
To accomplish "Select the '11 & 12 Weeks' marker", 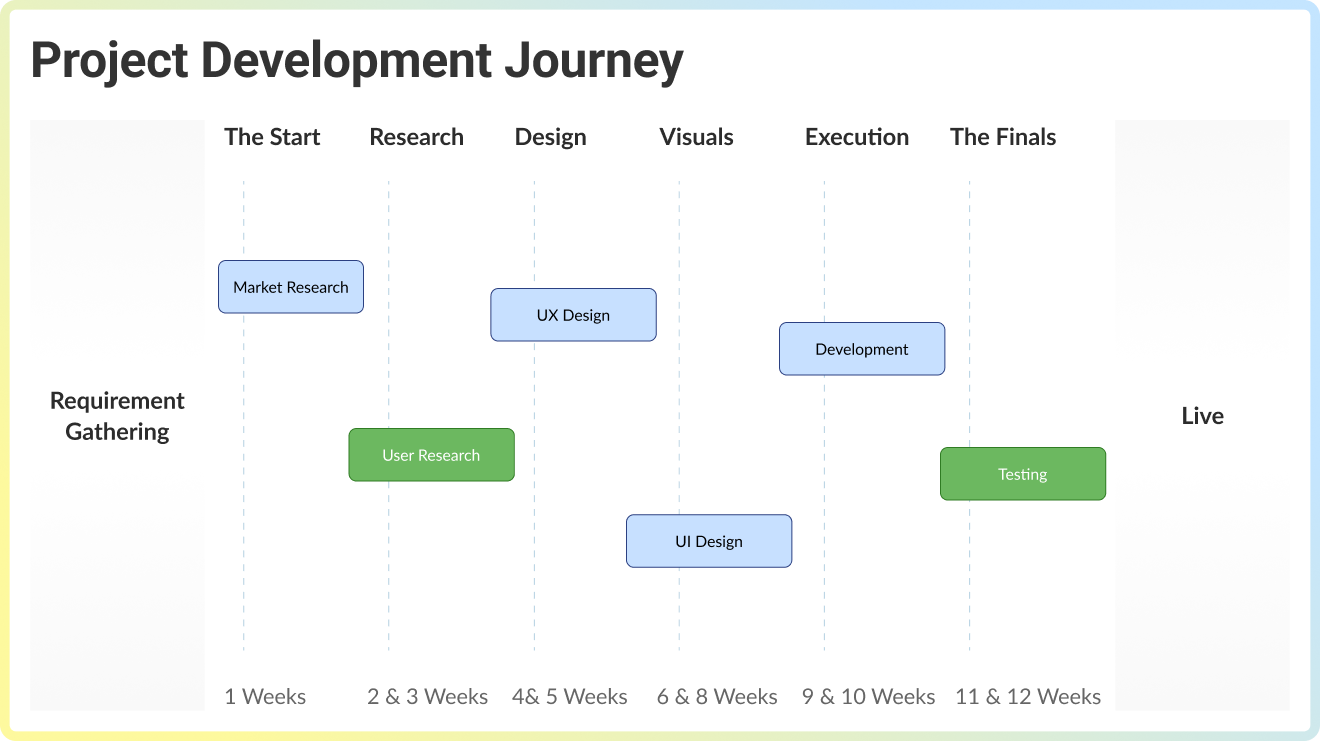I will [x=1026, y=696].
